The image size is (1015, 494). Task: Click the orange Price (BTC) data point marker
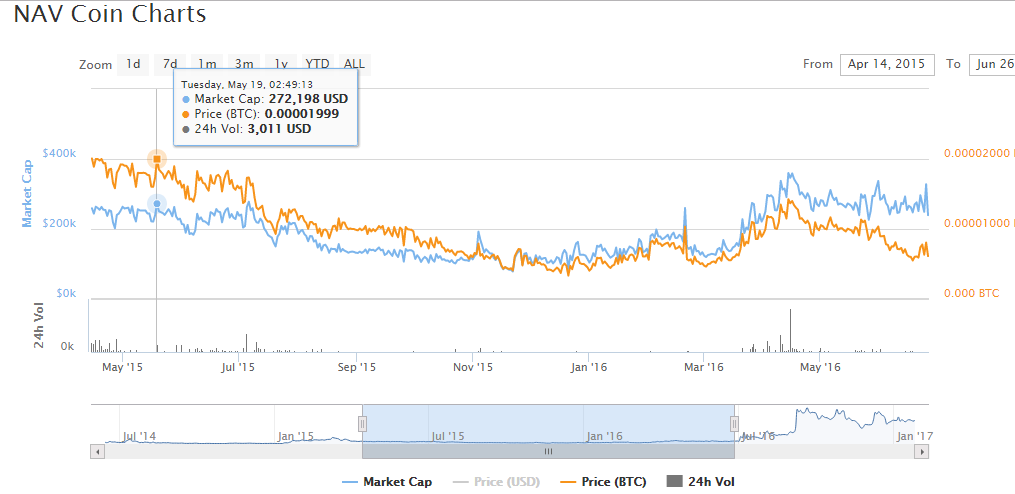(157, 159)
